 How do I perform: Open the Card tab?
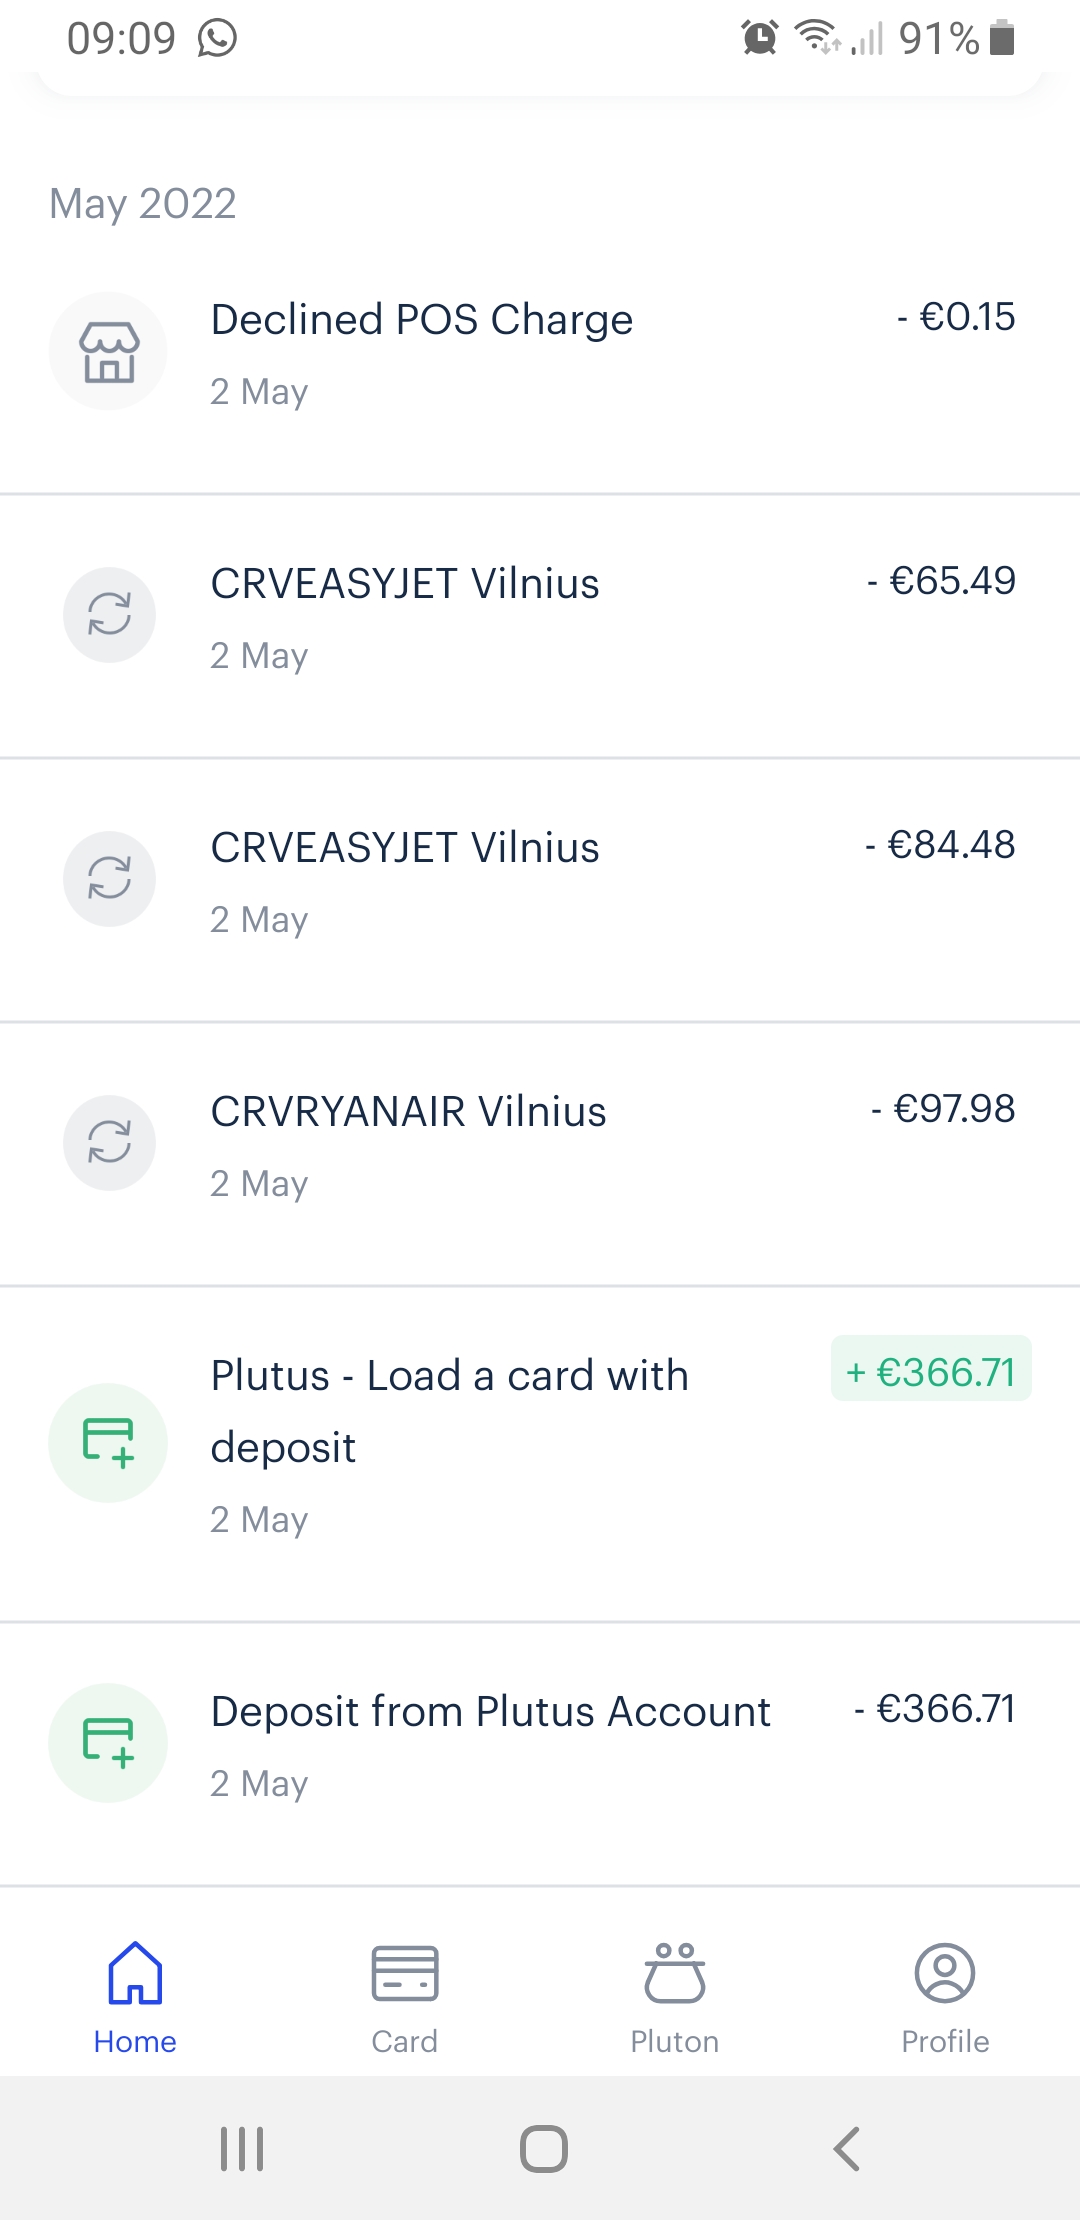[x=405, y=1997]
